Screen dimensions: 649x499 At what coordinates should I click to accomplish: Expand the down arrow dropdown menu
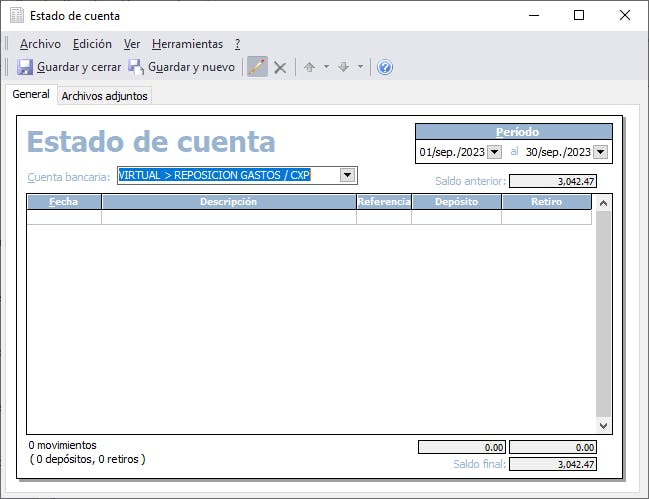360,67
